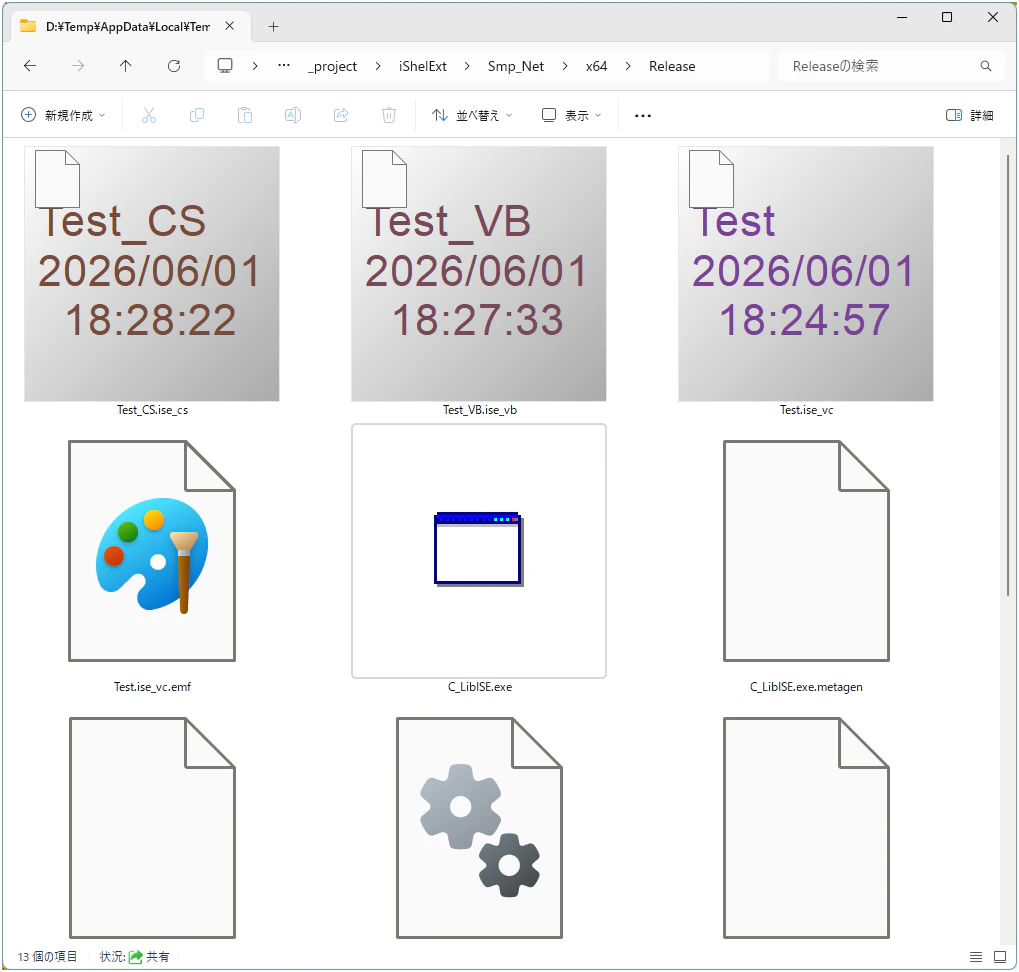
Task: Switch to details list view in status bar
Action: [976, 957]
